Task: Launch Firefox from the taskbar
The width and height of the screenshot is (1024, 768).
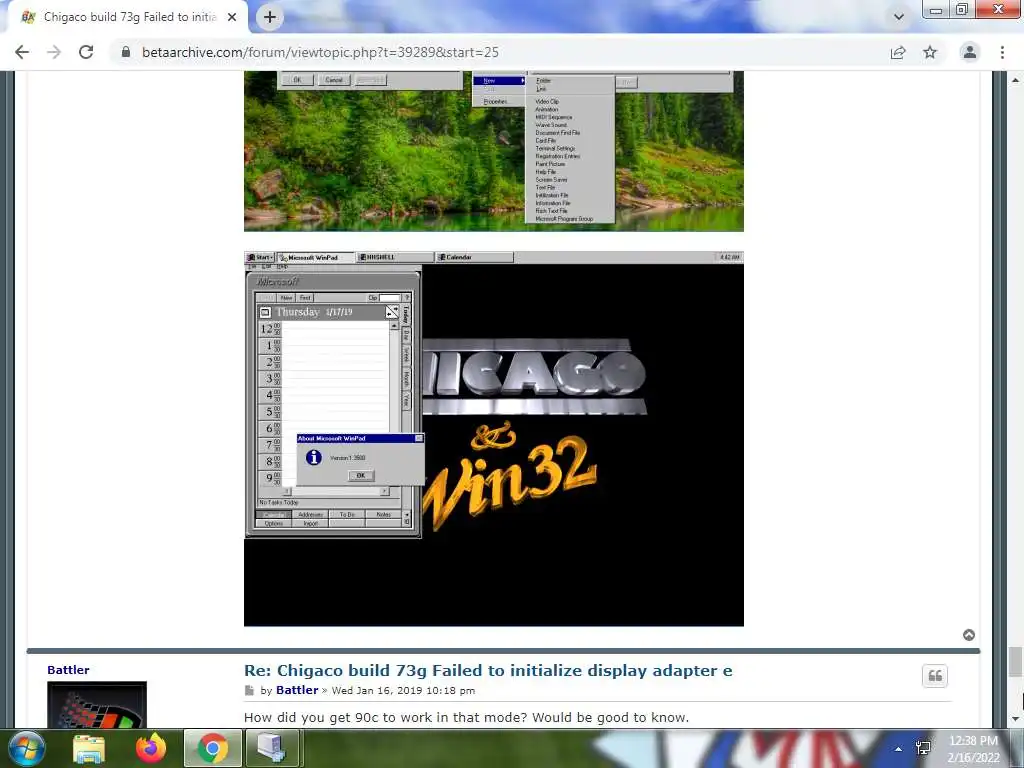Action: pyautogui.click(x=151, y=748)
